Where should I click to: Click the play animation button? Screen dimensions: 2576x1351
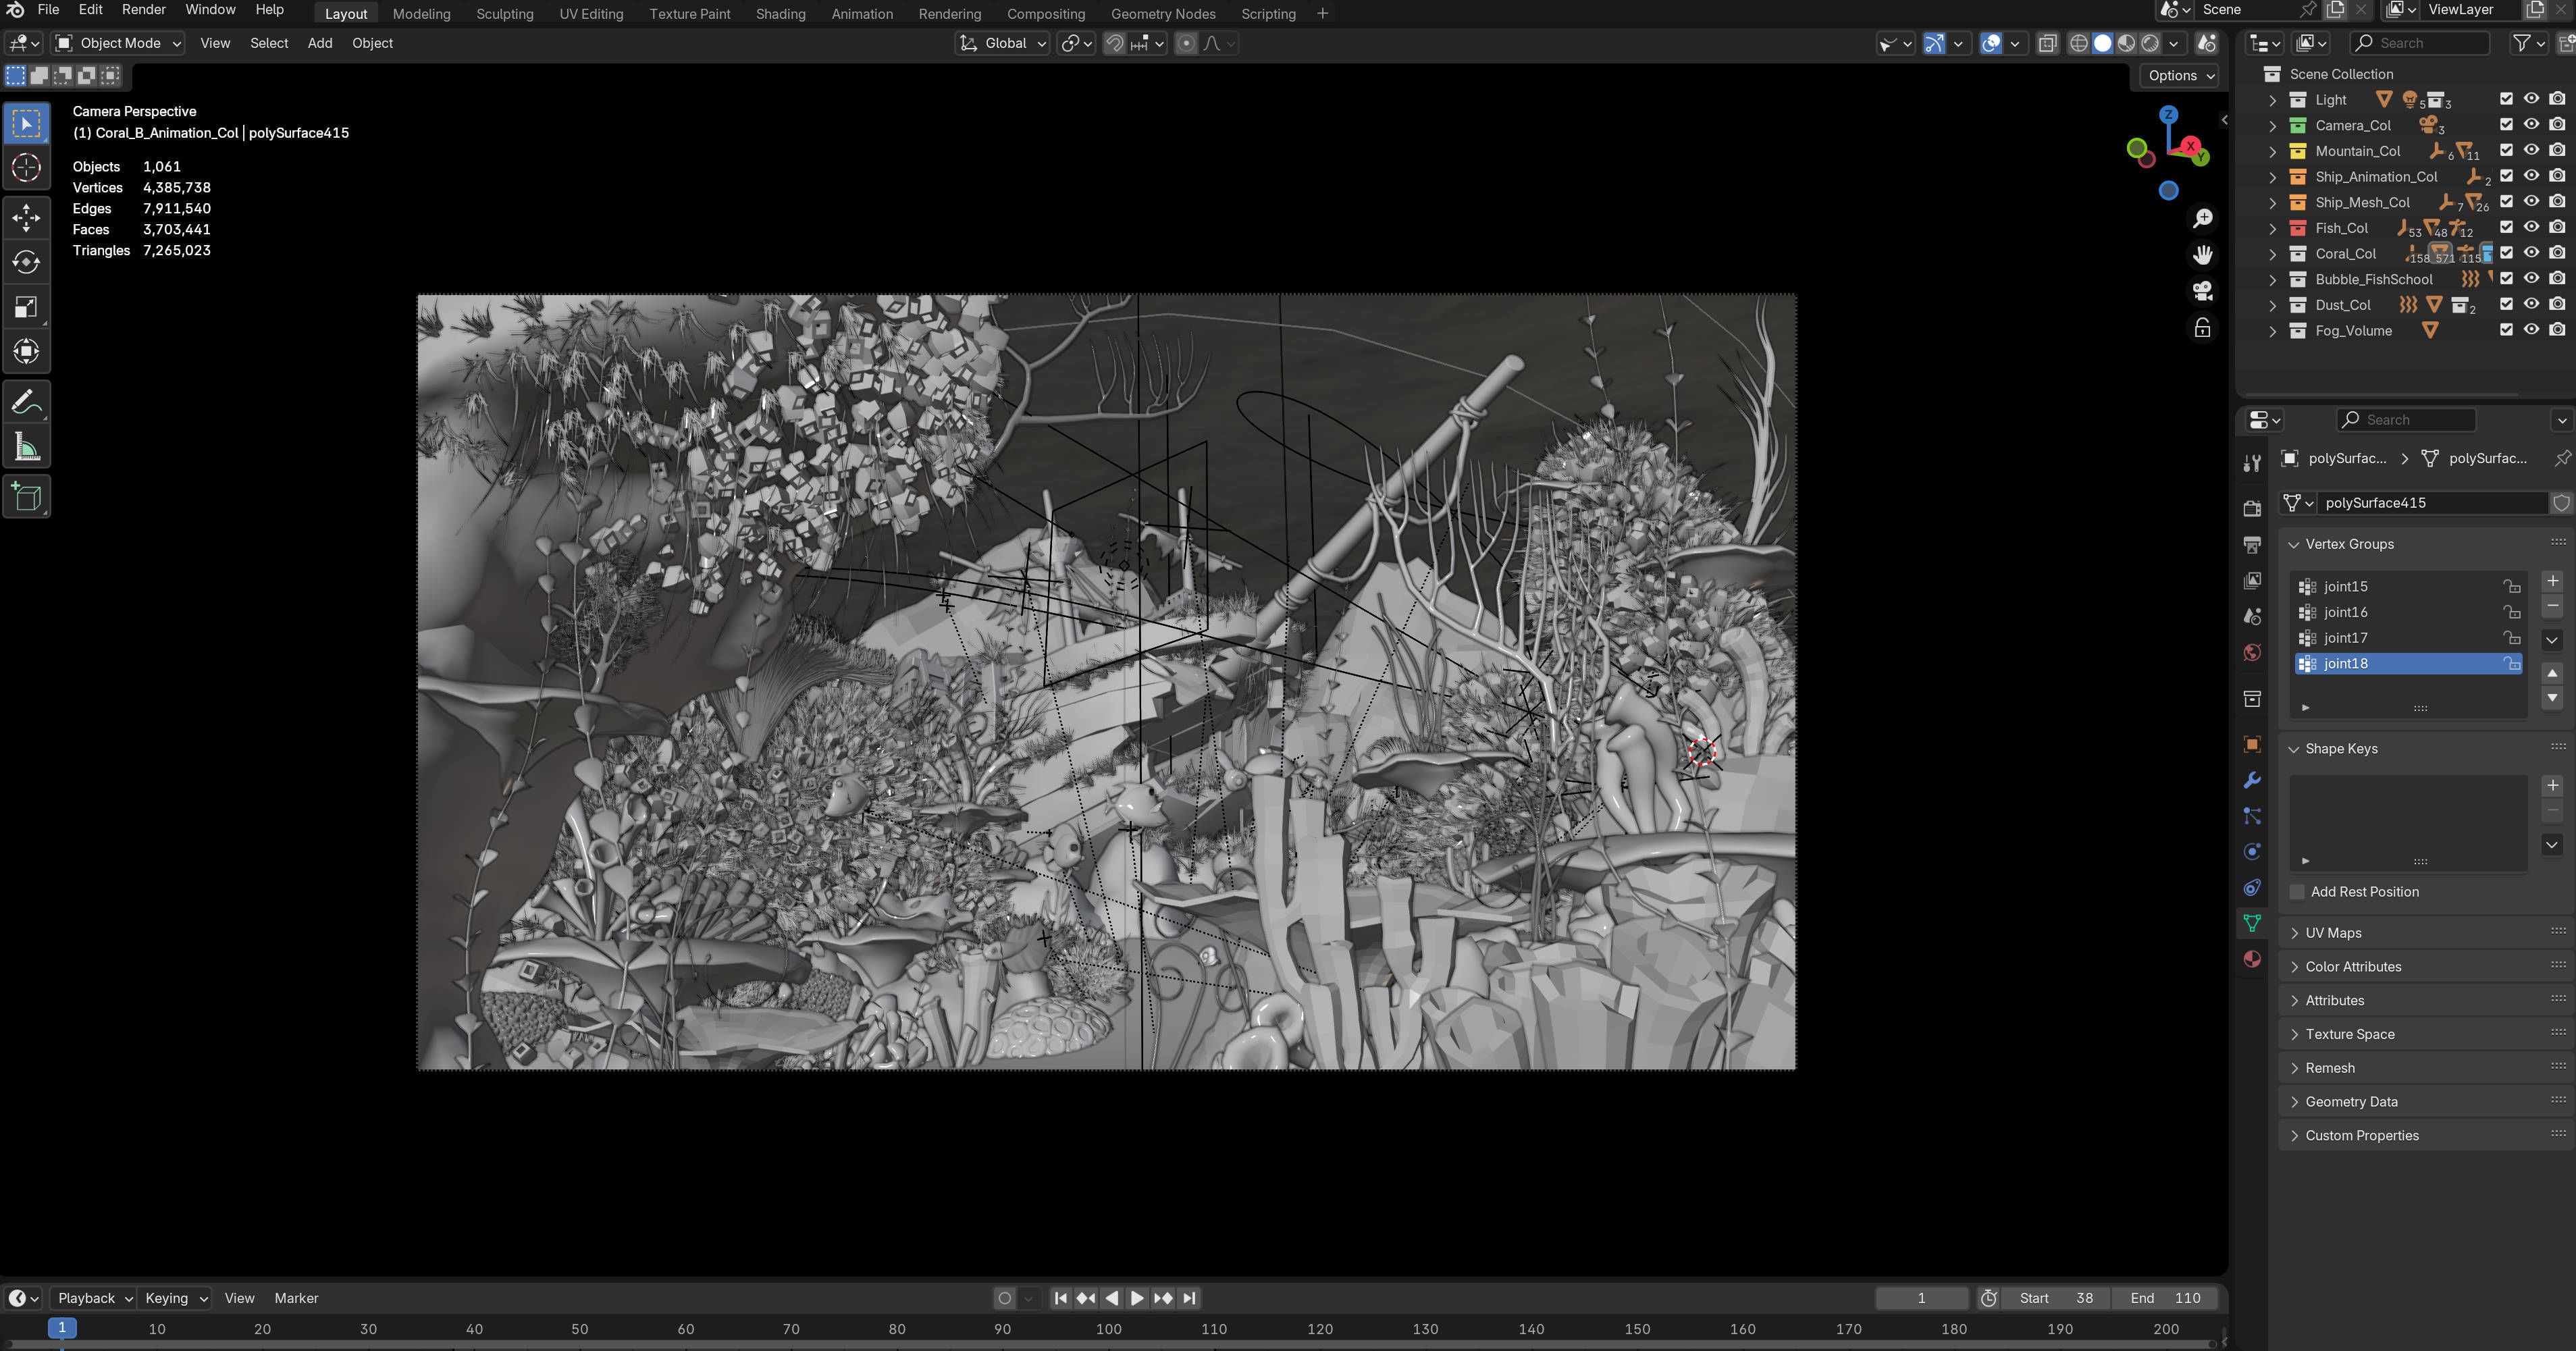[x=1137, y=1298]
